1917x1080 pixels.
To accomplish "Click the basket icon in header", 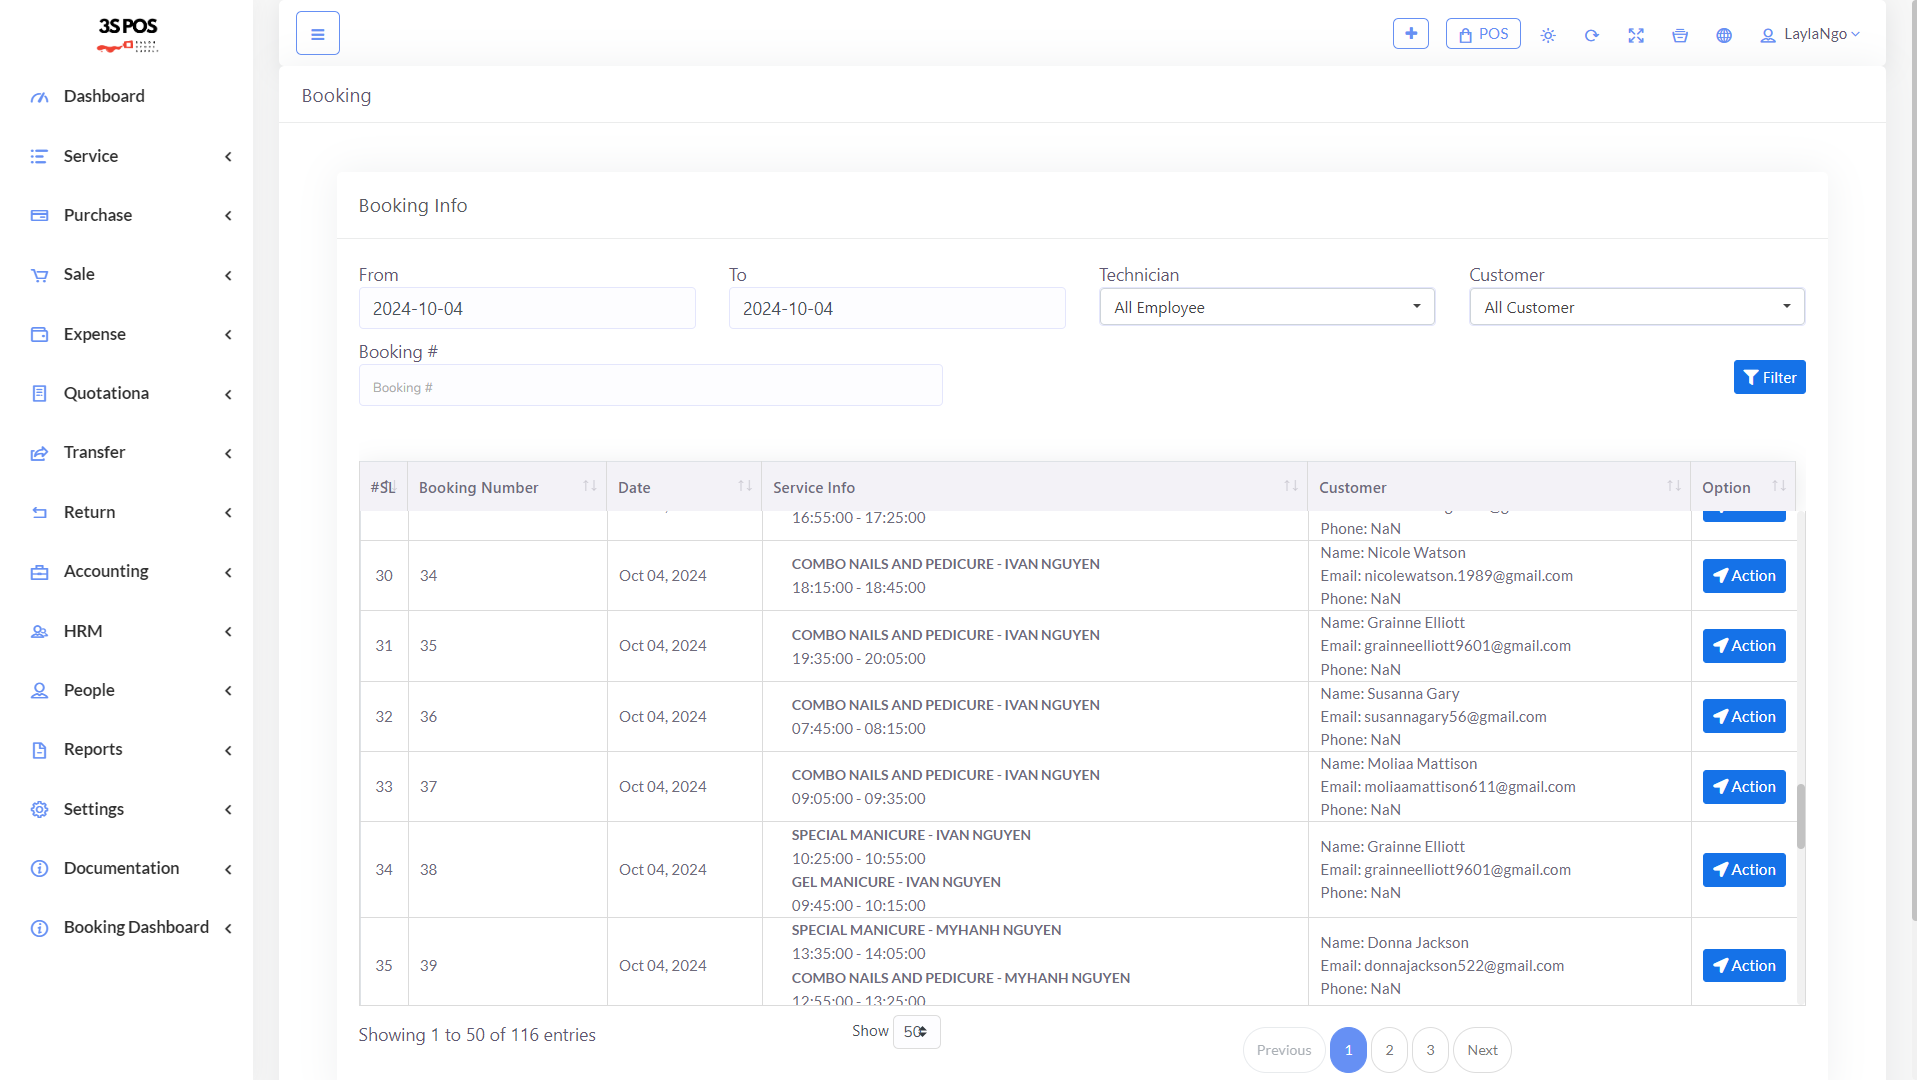I will [x=1680, y=35].
